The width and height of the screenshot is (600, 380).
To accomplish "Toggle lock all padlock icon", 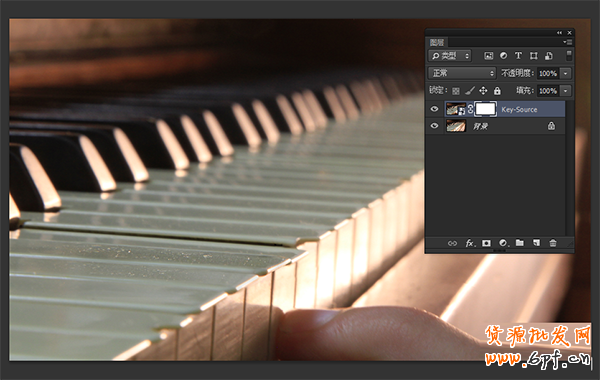I will (x=497, y=91).
